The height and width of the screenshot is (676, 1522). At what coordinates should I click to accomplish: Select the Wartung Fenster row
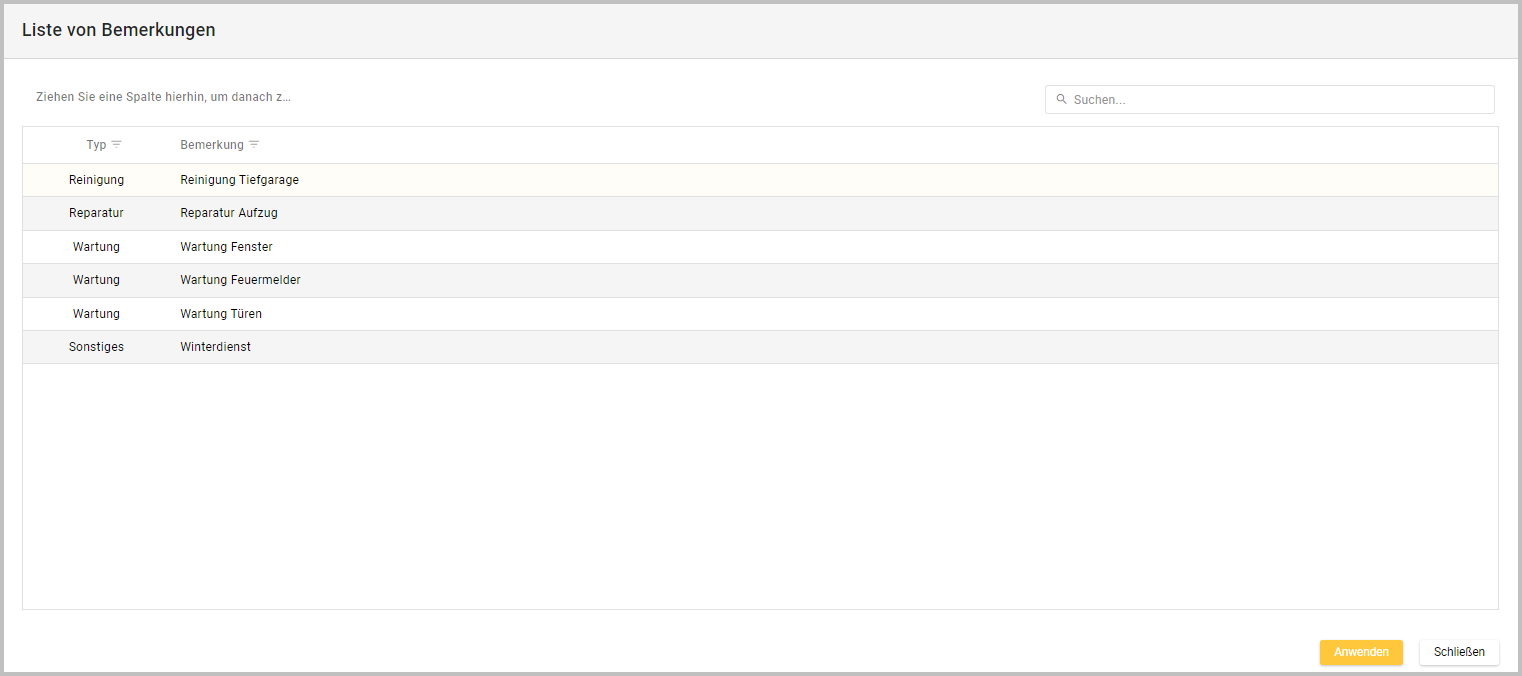tap(227, 247)
